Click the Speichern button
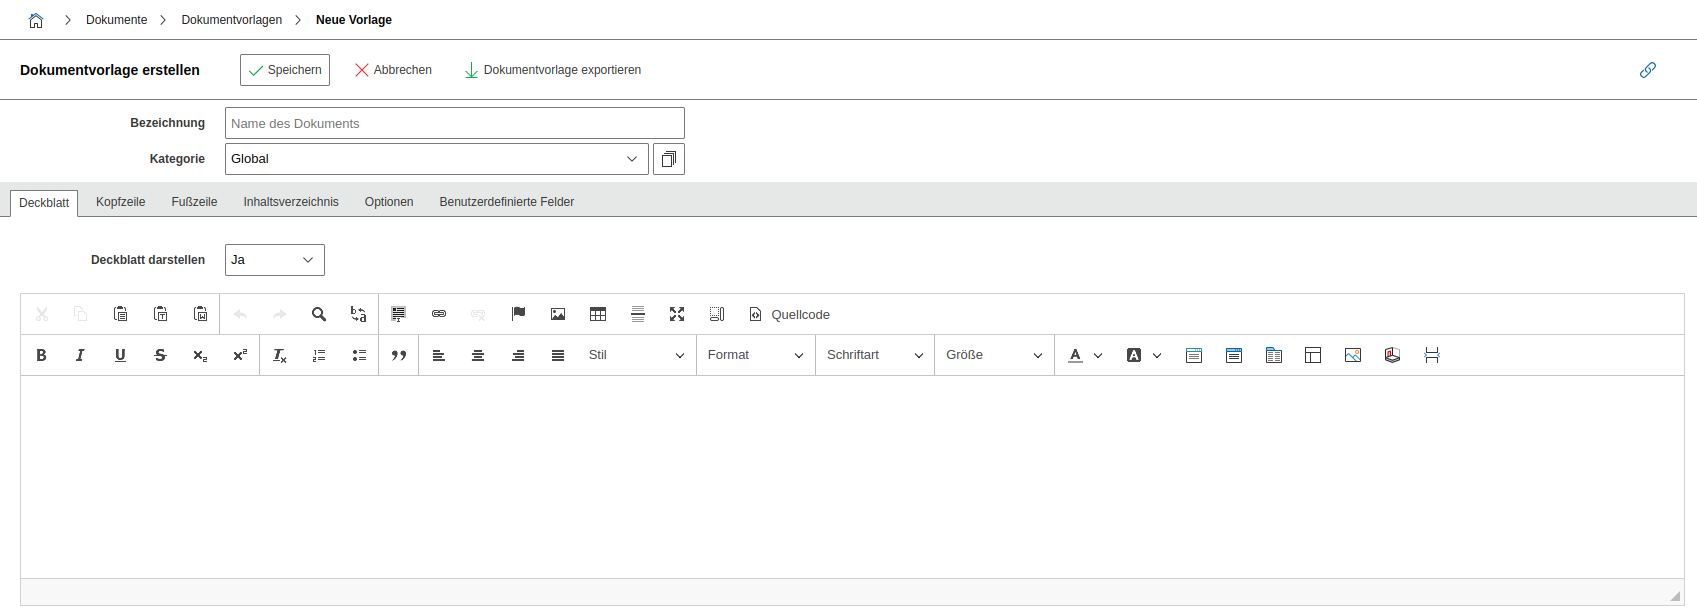The height and width of the screenshot is (616, 1697). (285, 70)
